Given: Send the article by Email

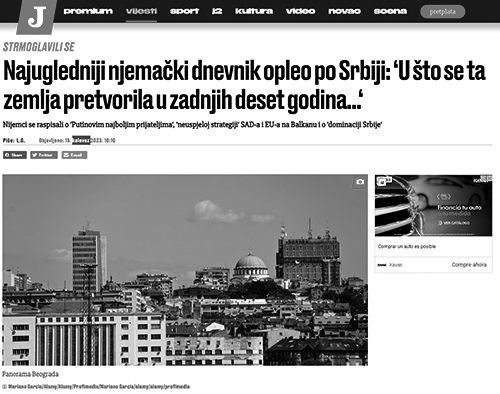Looking at the screenshot, I should click(74, 155).
